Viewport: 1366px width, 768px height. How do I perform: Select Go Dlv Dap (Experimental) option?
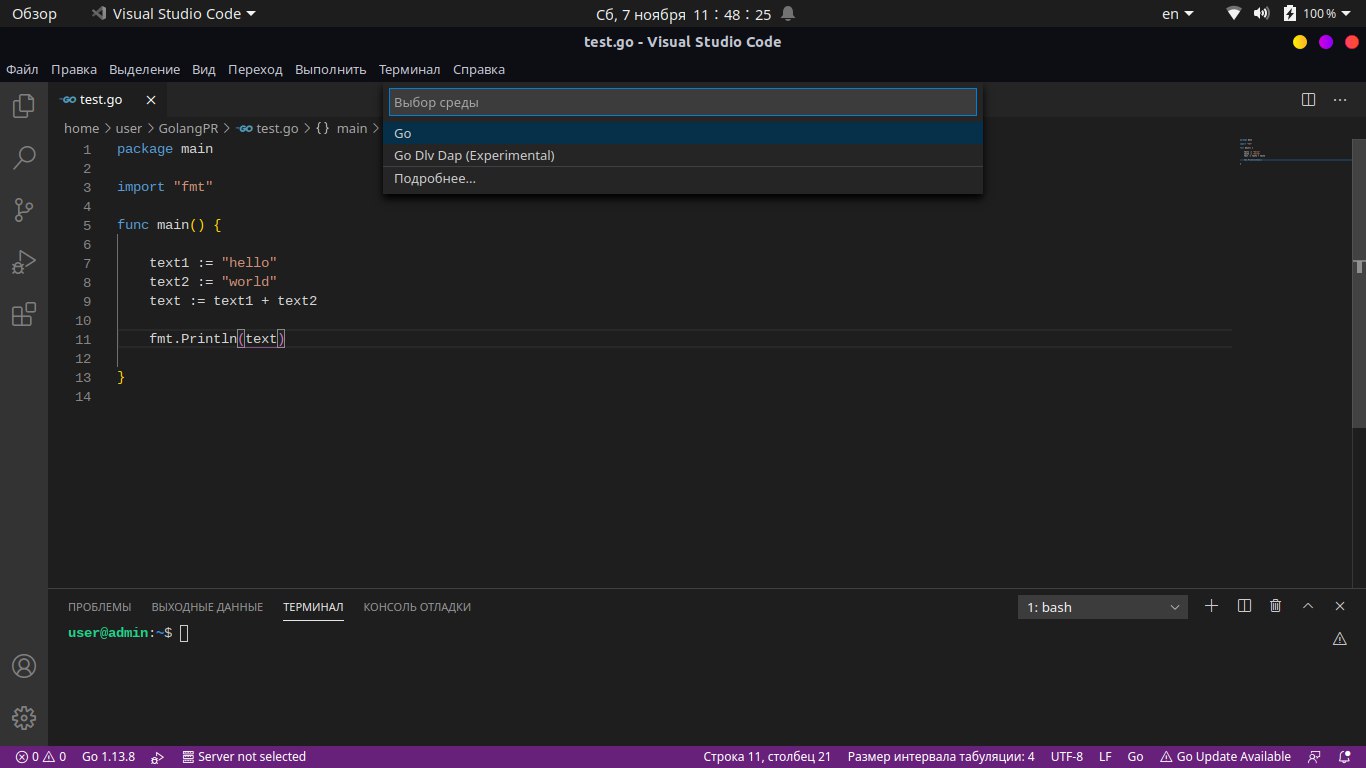(x=683, y=155)
